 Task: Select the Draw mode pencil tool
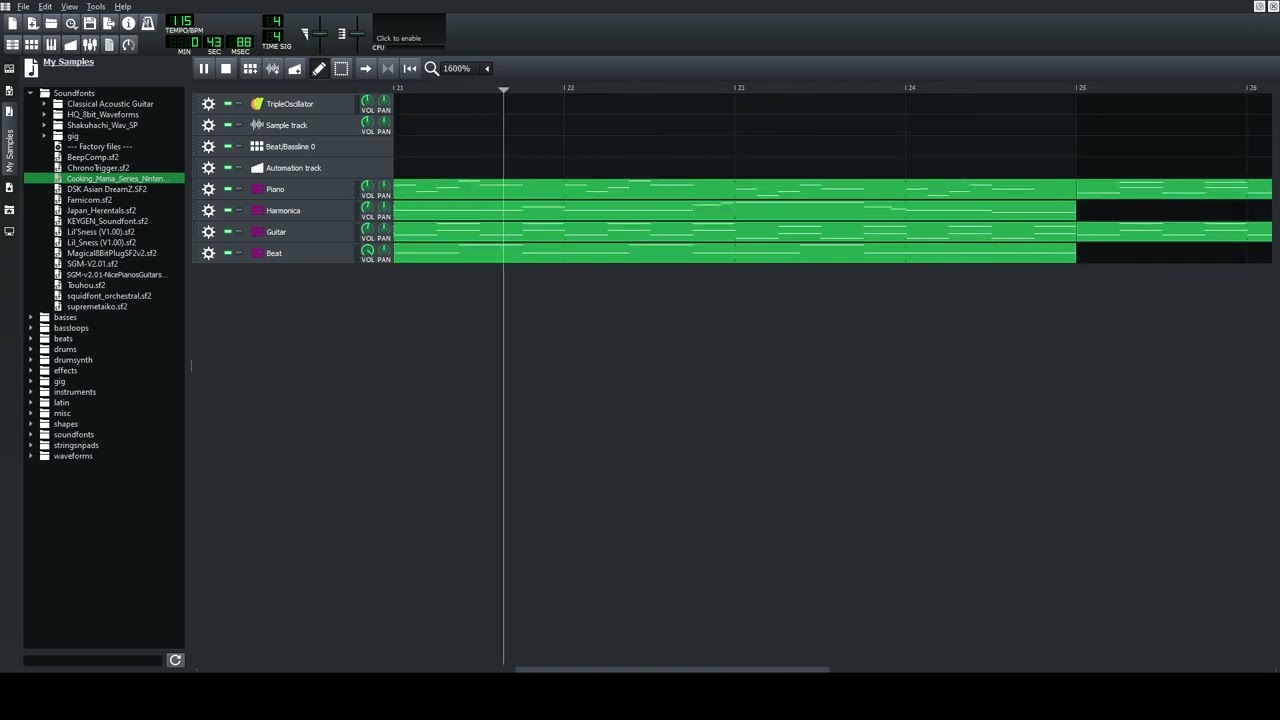coord(319,69)
